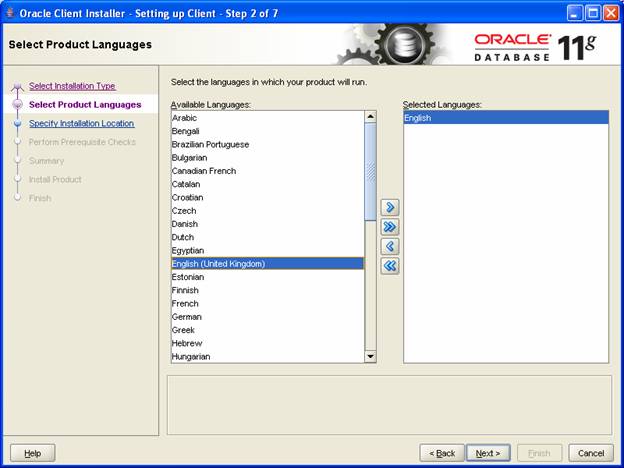This screenshot has width=624, height=468.
Task: Click scroll down arrow of Available Languages
Action: tap(370, 356)
